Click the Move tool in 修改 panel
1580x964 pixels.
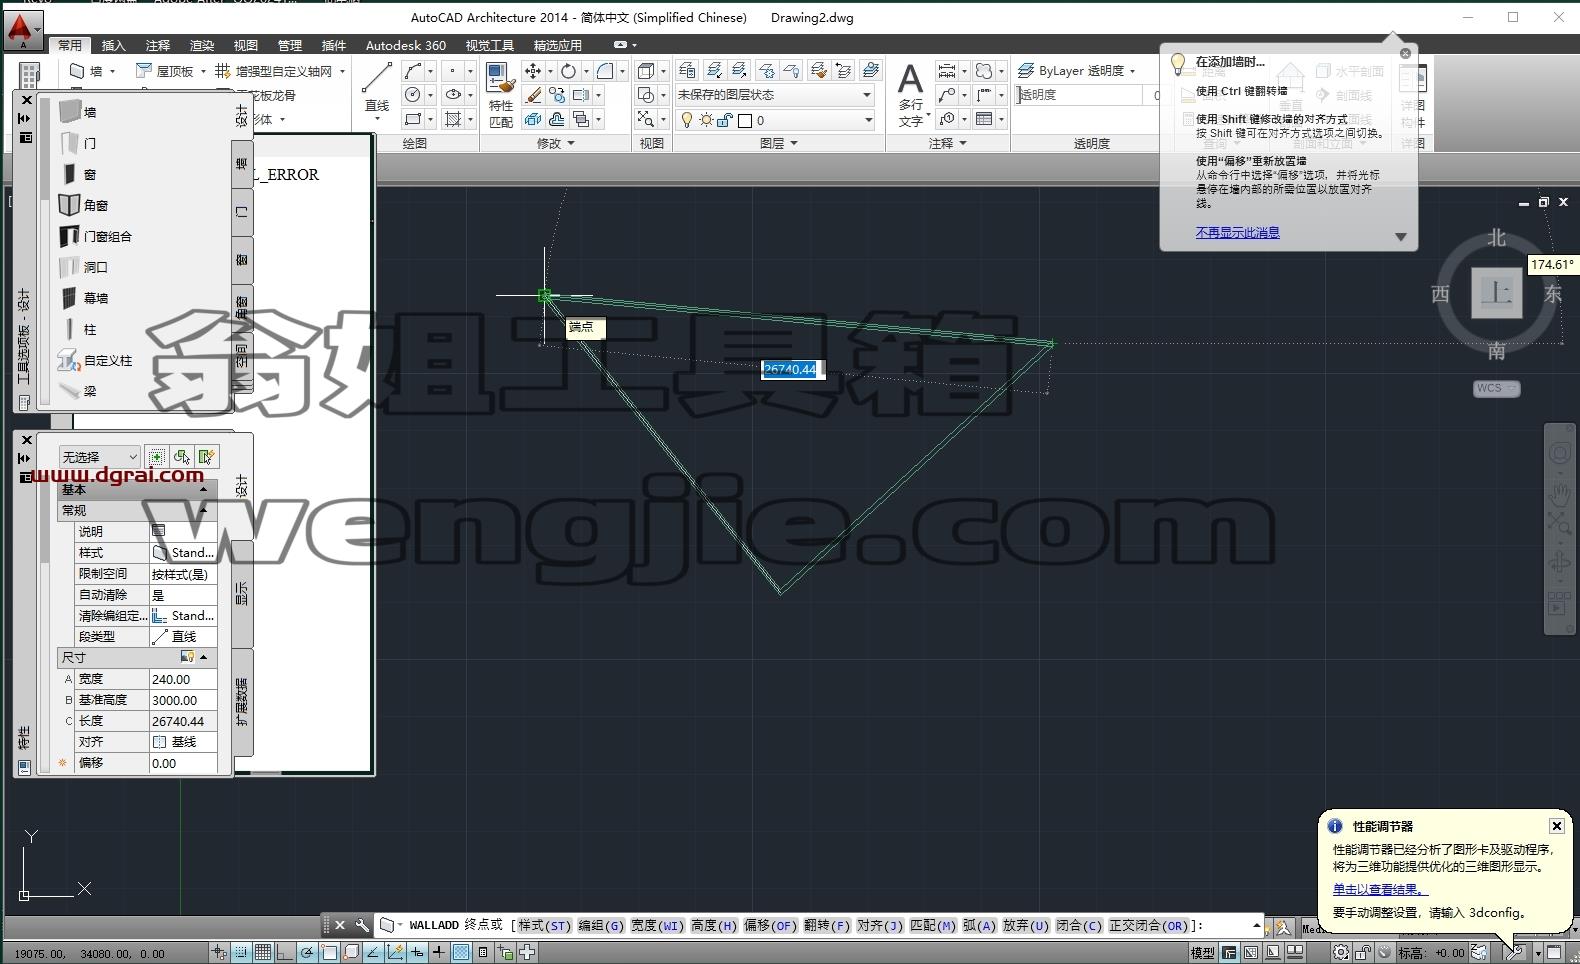533,71
